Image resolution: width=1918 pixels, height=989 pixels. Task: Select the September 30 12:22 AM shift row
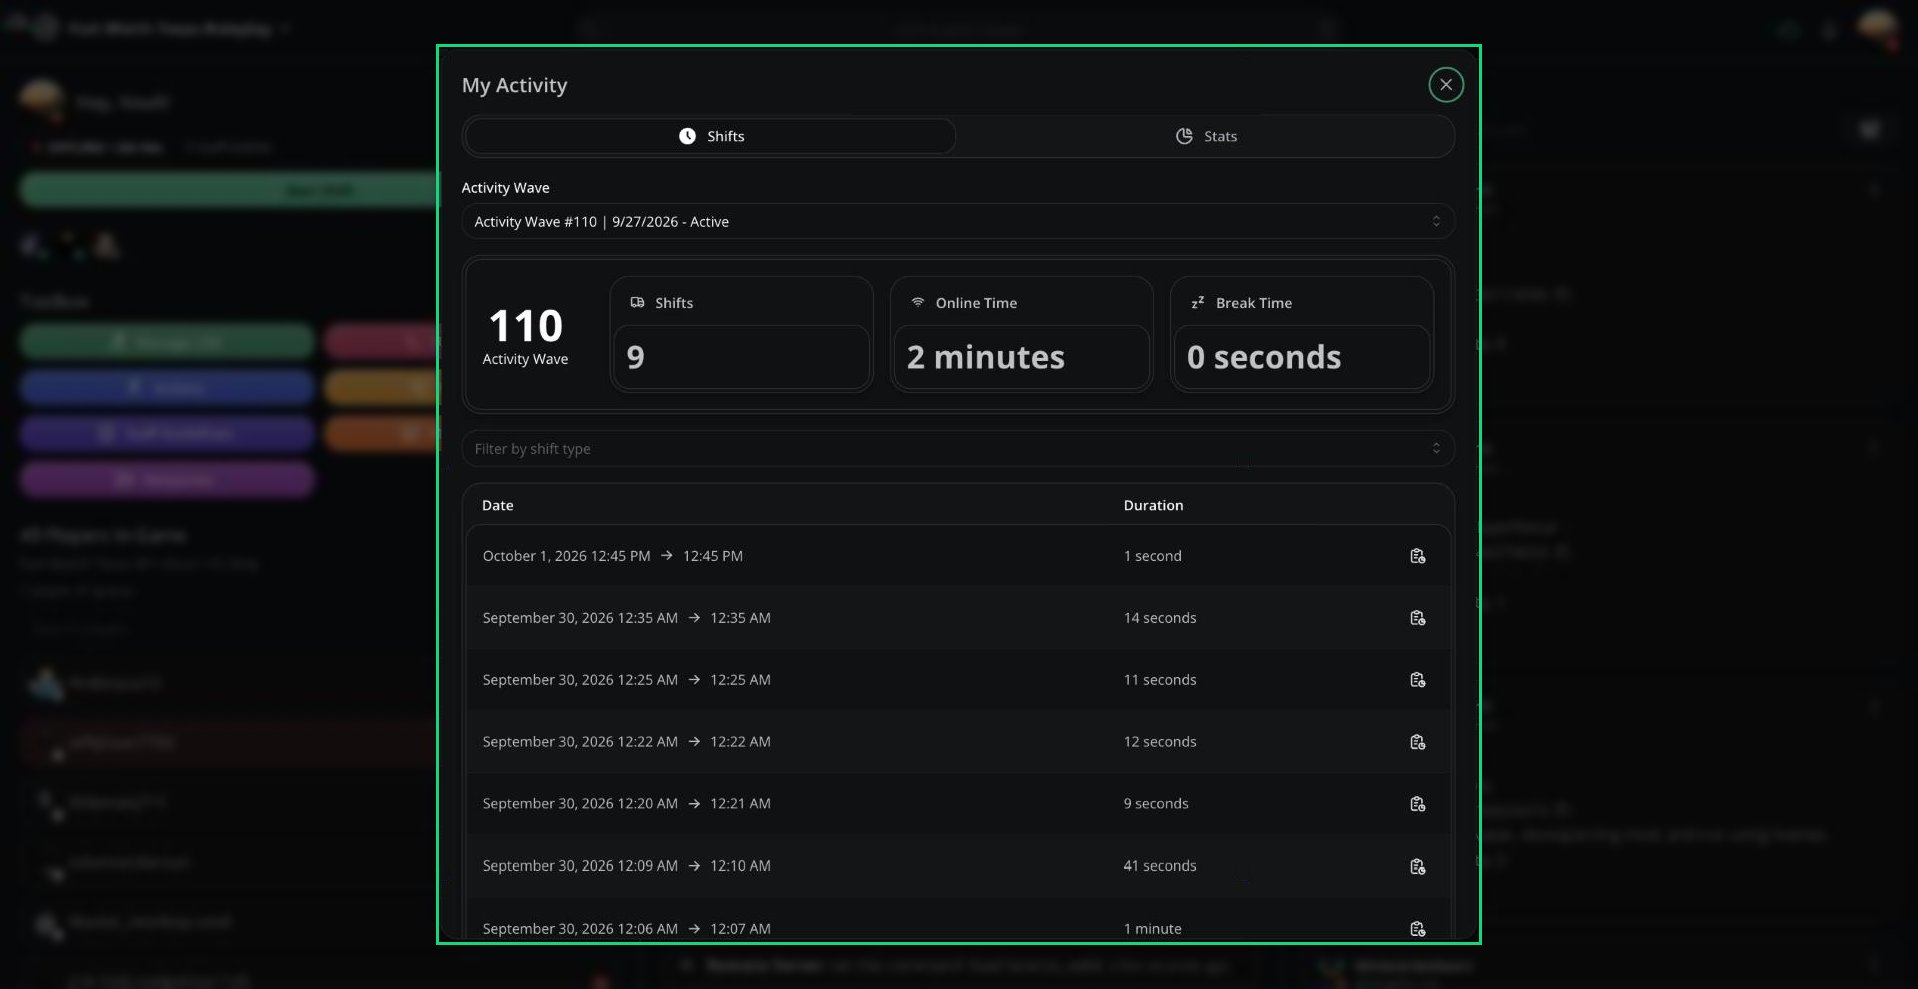[x=957, y=742]
